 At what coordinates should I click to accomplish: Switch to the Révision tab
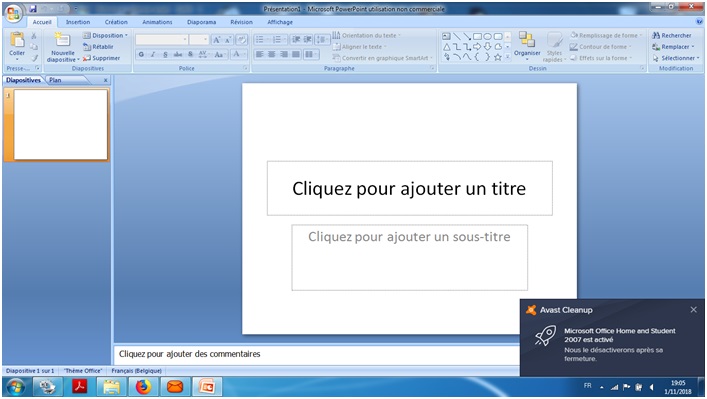click(x=241, y=22)
